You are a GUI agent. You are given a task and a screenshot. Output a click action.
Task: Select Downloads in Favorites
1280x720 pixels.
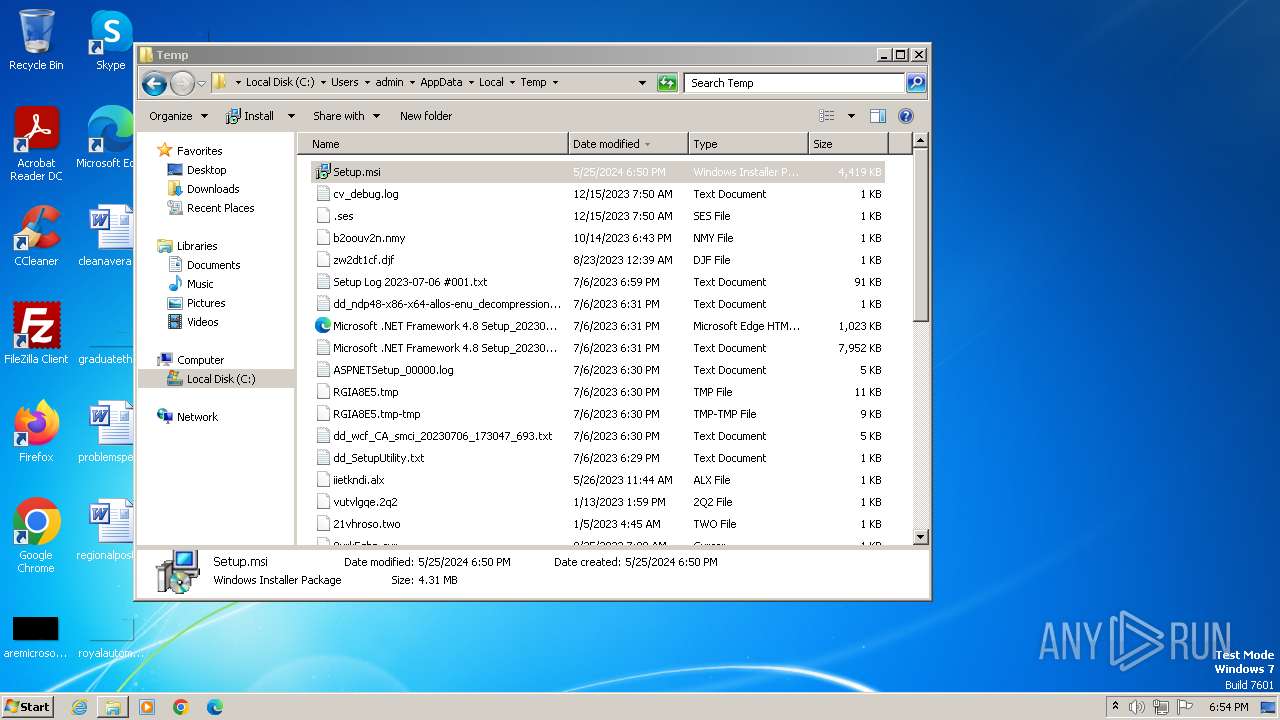click(x=213, y=189)
